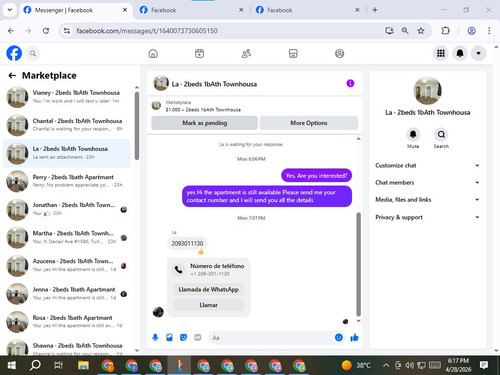The height and width of the screenshot is (375, 500).
Task: Choose a sticker icon in composer
Action: (183, 338)
